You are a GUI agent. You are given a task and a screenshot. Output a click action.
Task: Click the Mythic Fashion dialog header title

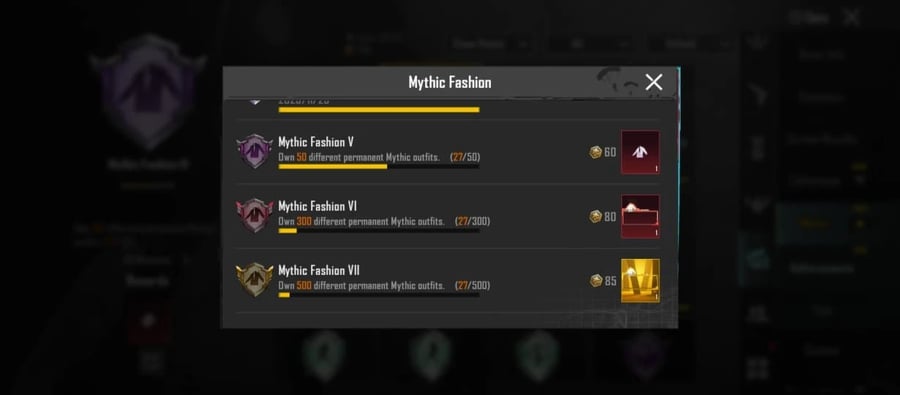[x=449, y=82]
